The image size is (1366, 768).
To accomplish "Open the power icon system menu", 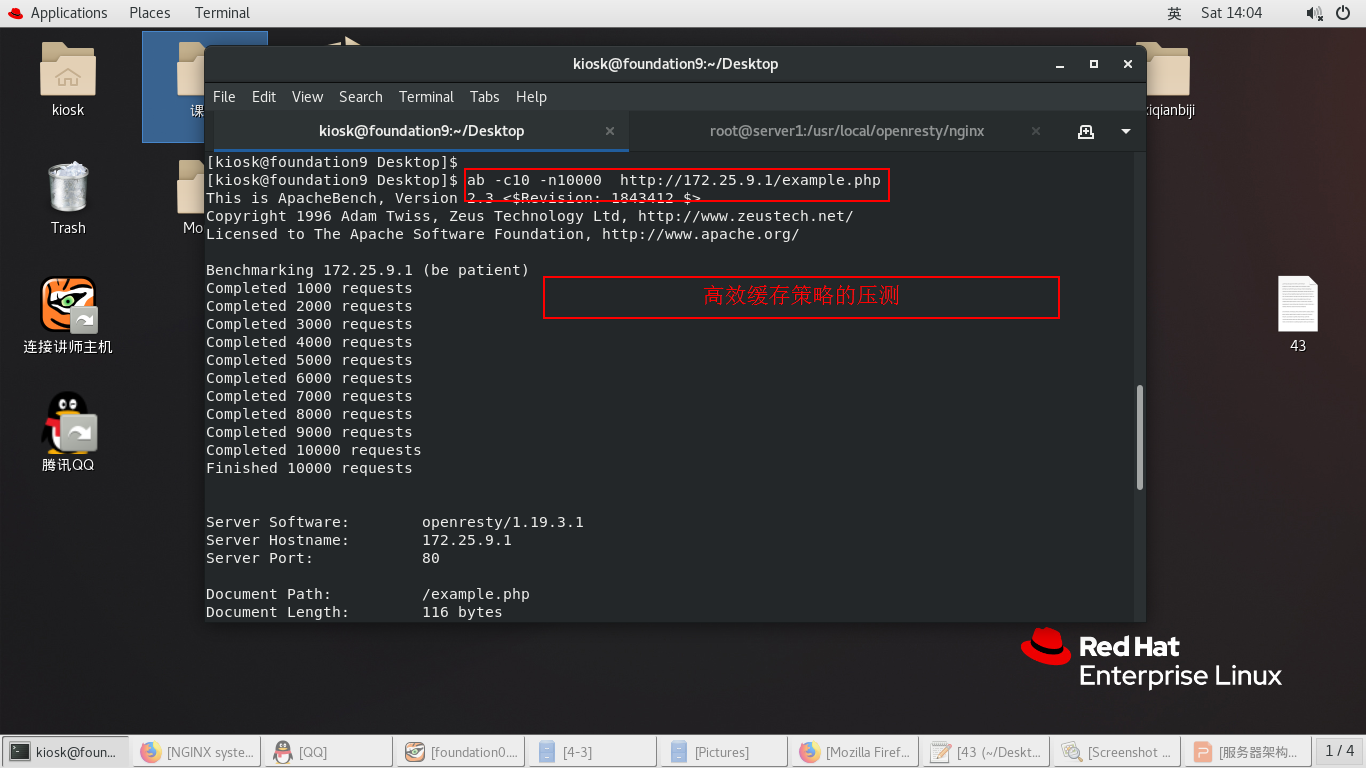I will (1343, 13).
